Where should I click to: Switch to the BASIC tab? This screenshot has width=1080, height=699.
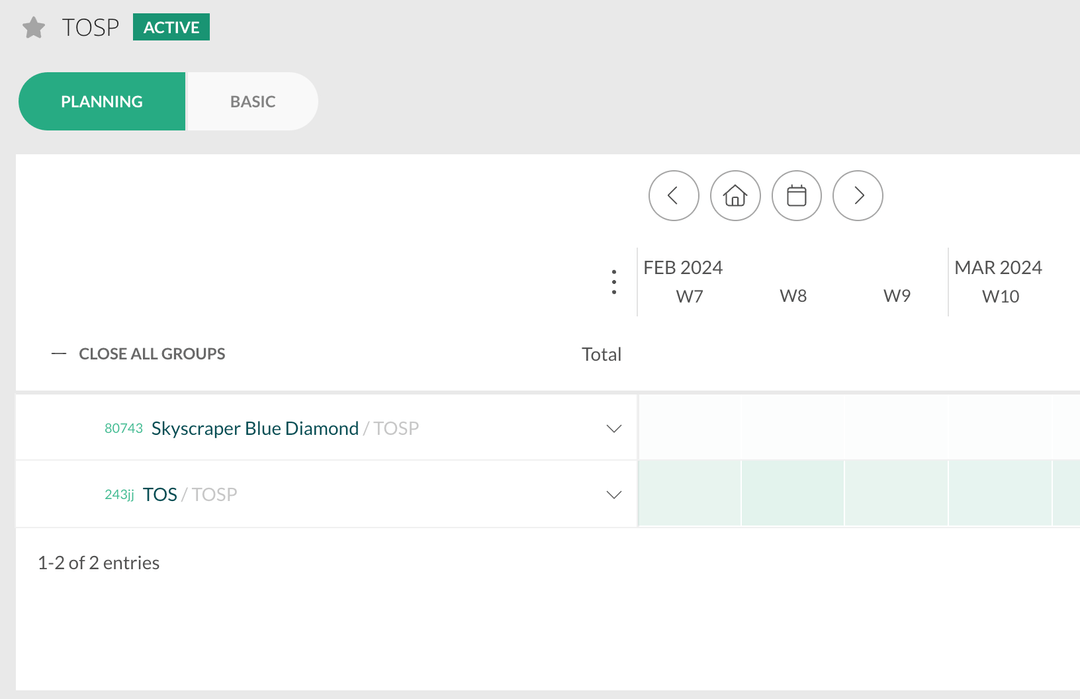[x=251, y=101]
